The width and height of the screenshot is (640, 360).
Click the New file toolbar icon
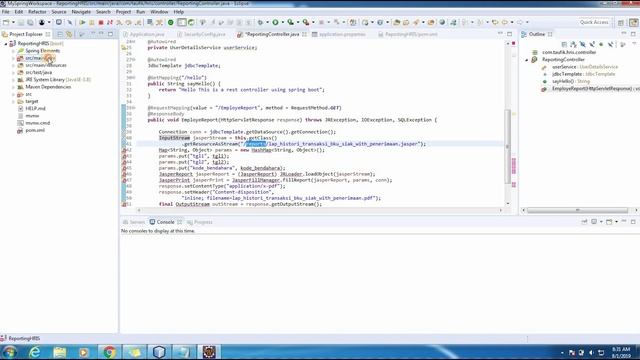pyautogui.click(x=6, y=22)
